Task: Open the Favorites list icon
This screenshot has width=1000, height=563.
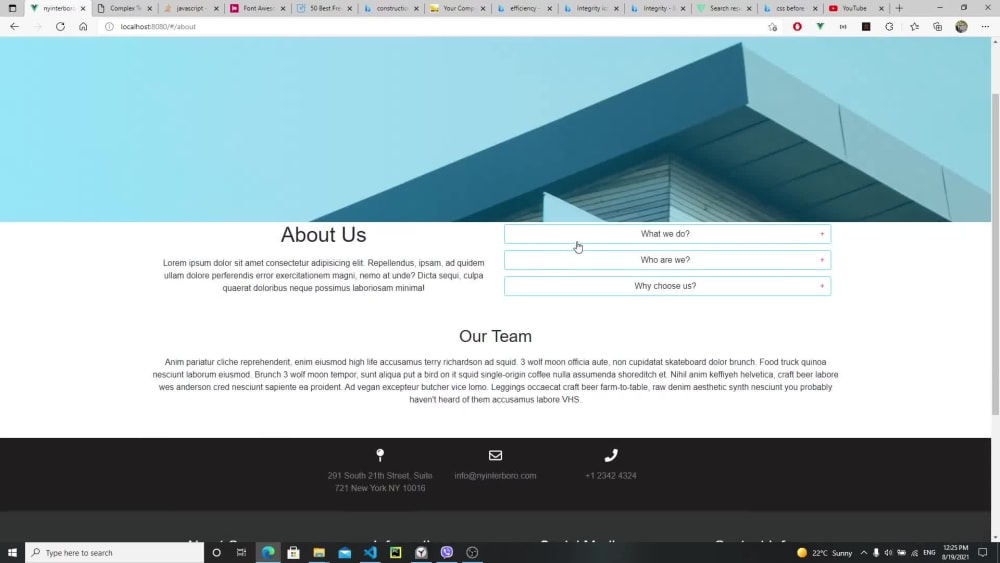Action: [x=915, y=27]
